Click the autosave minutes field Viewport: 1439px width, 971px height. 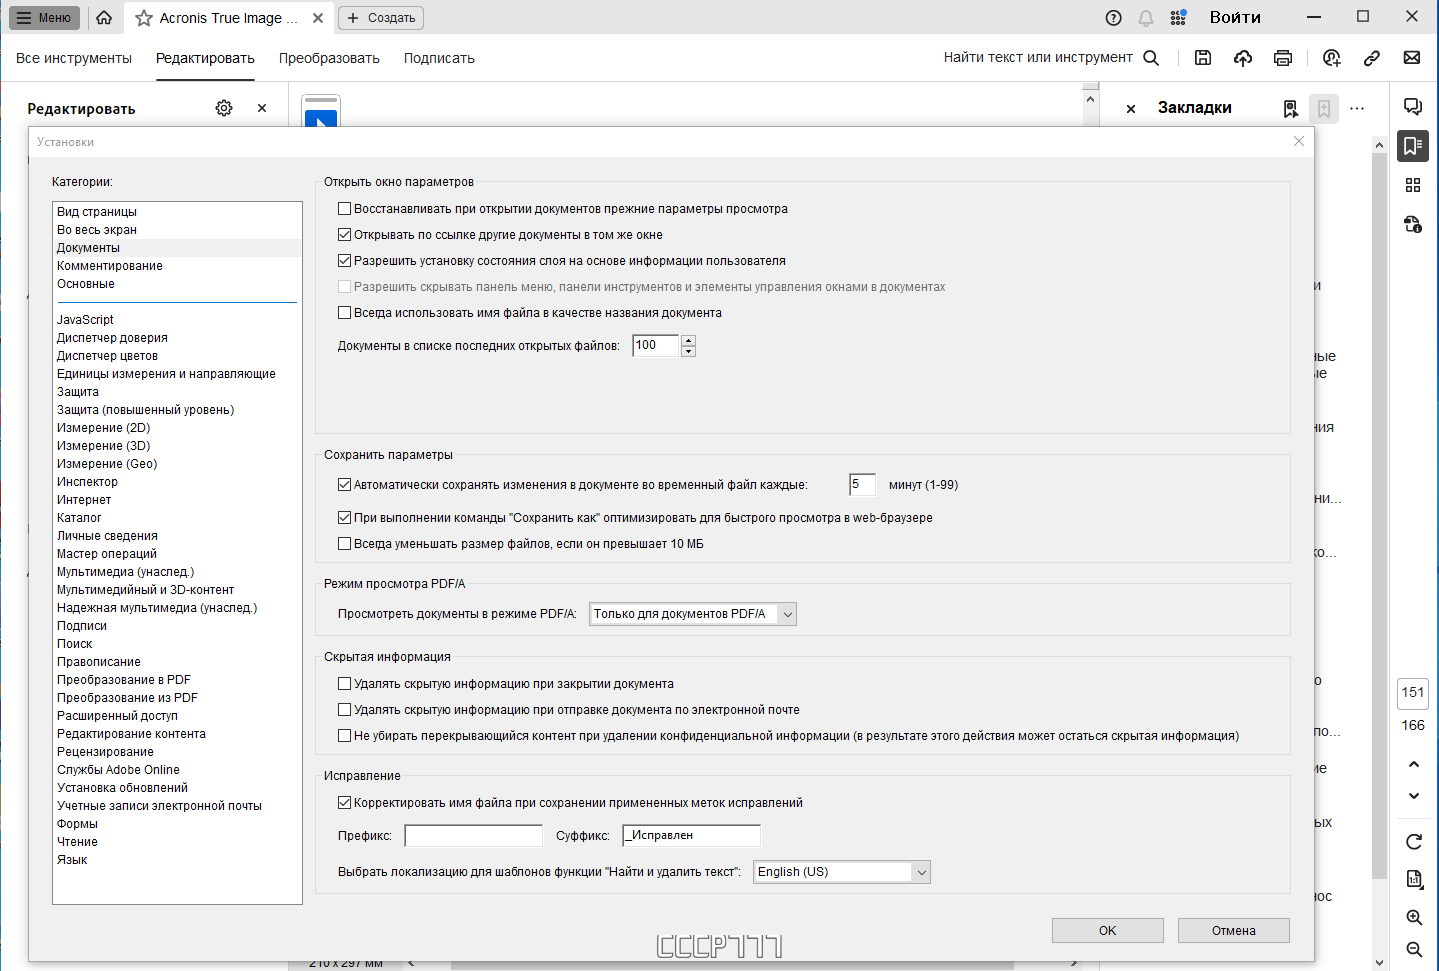[862, 485]
